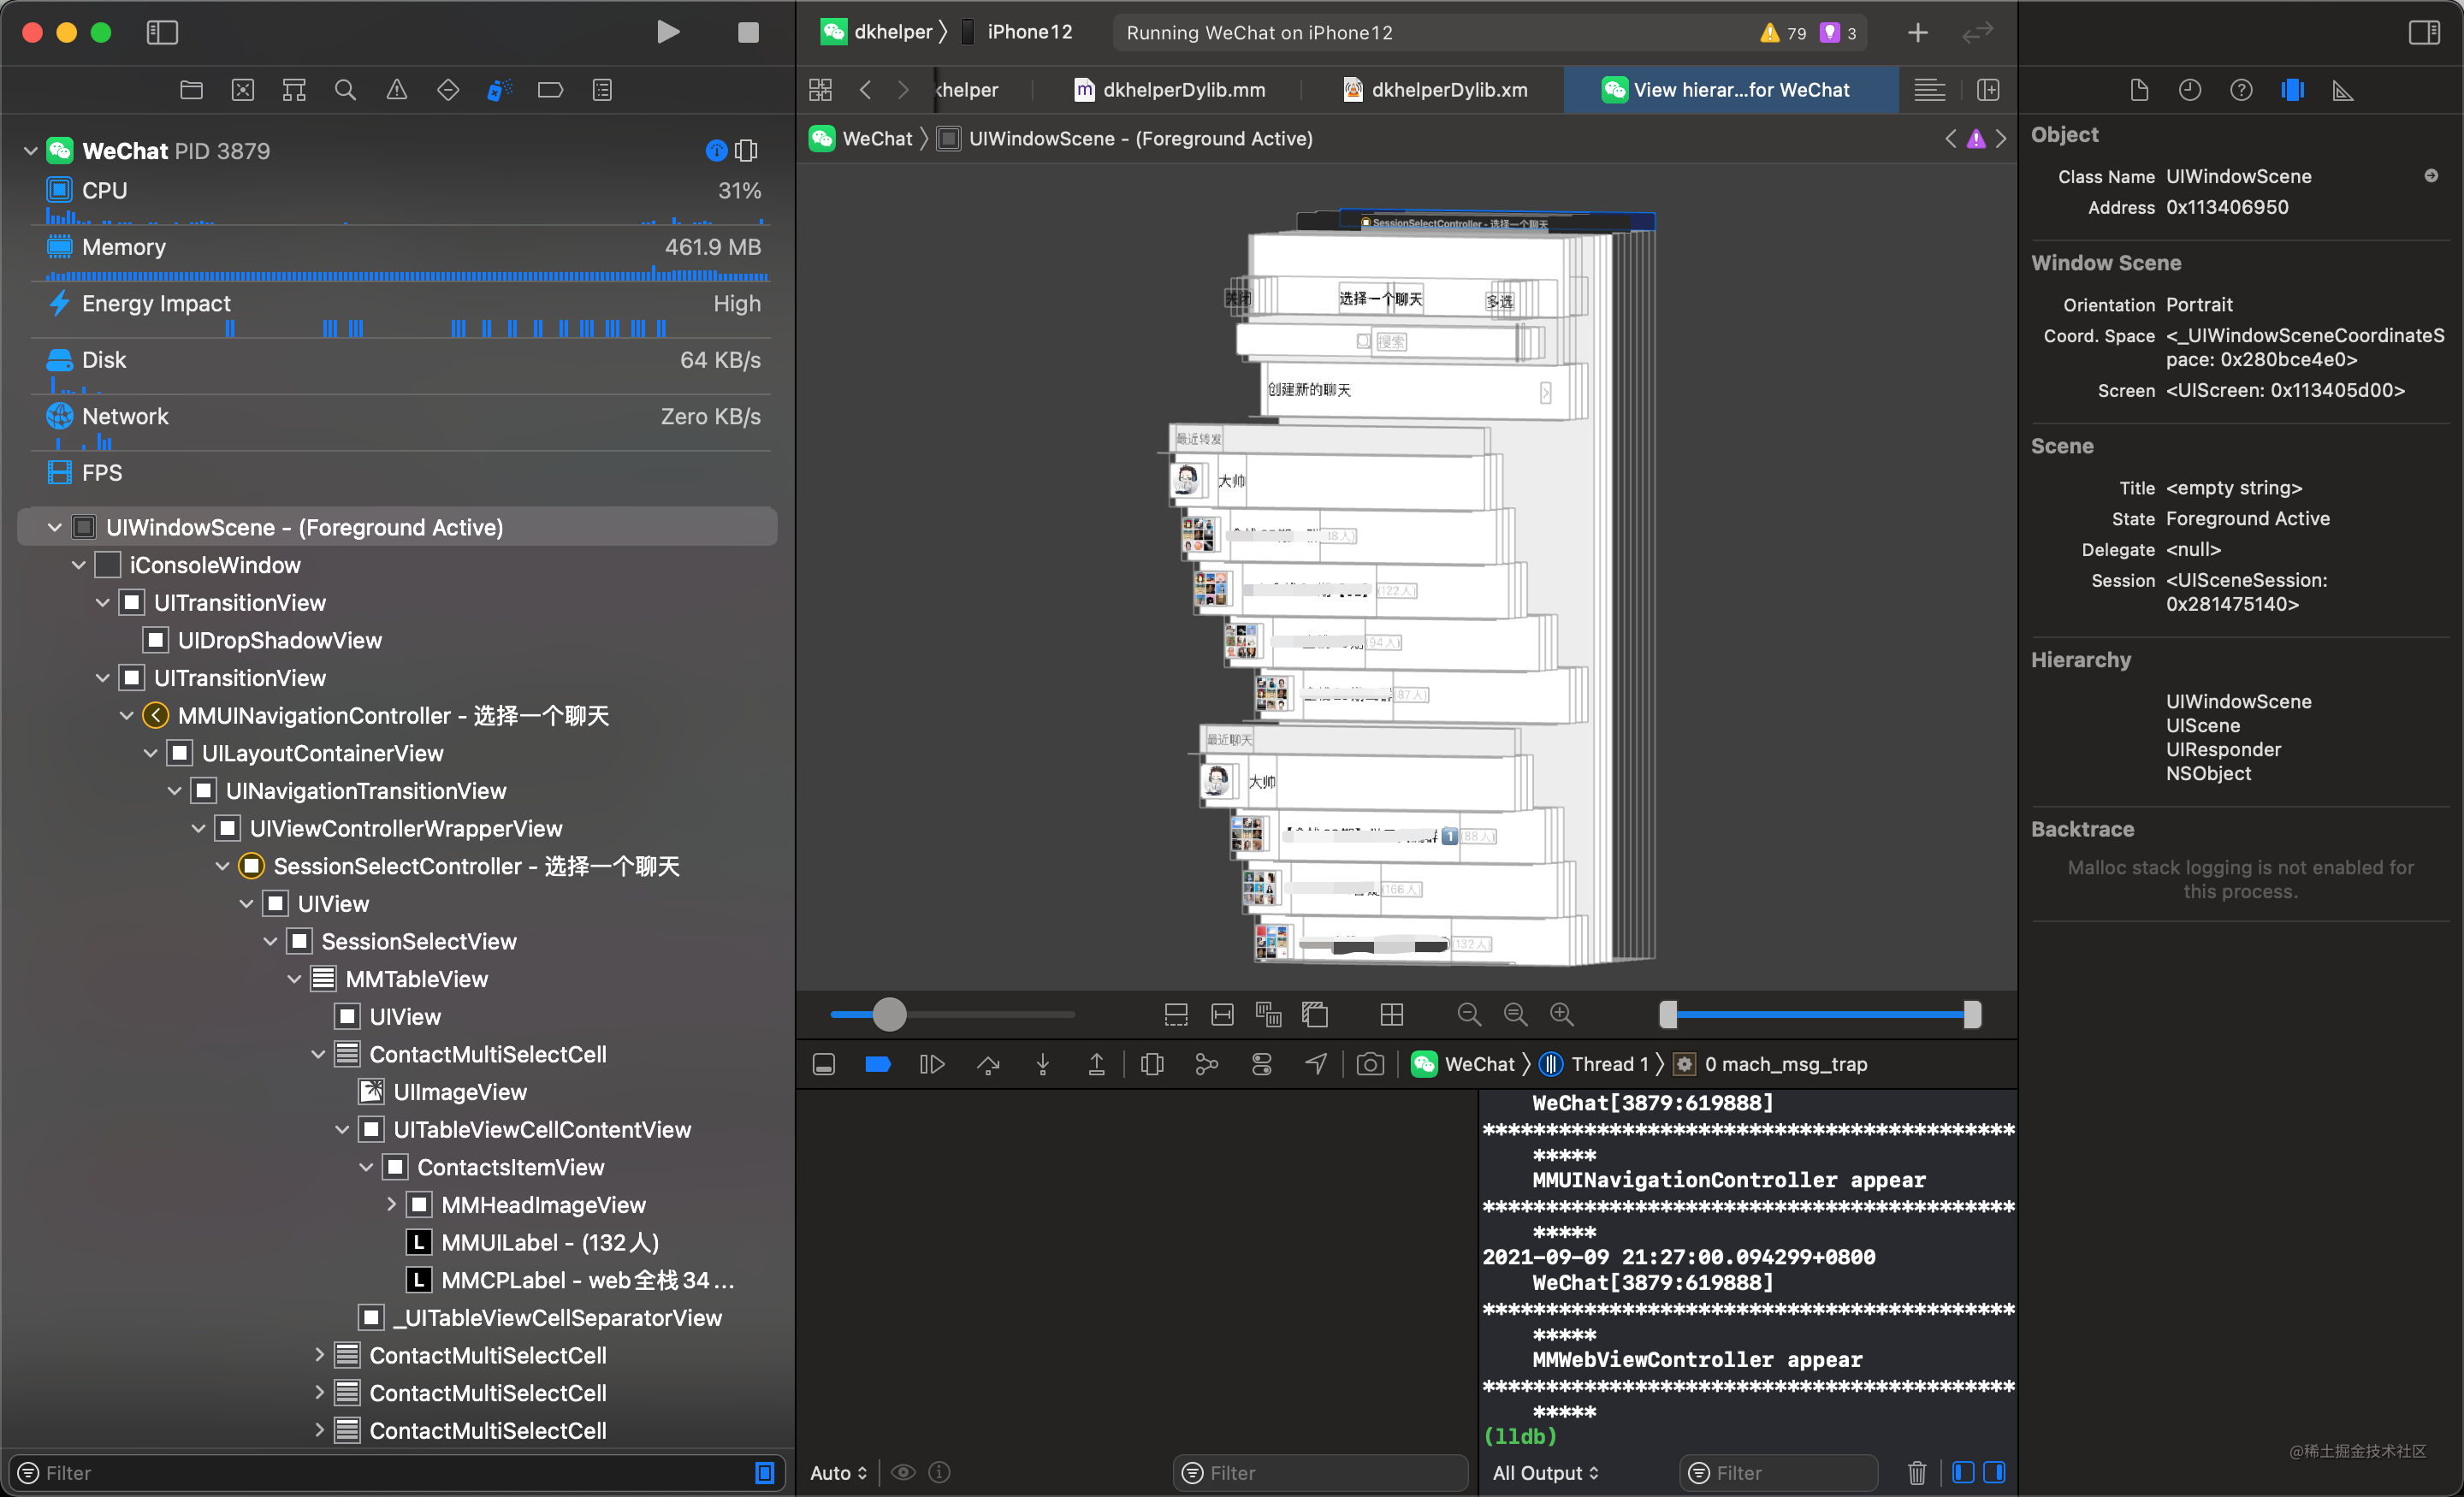Image resolution: width=2464 pixels, height=1497 pixels.
Task: Switch to dkhelperDylib.mm tab
Action: (1169, 90)
